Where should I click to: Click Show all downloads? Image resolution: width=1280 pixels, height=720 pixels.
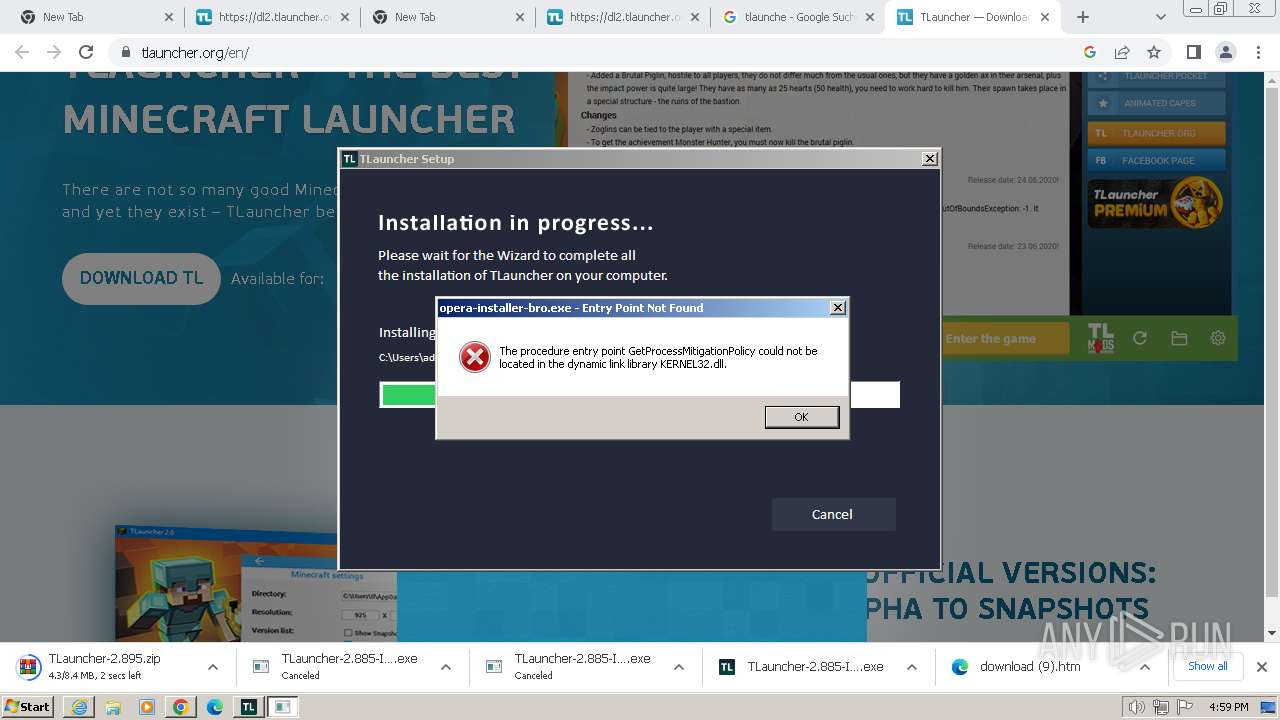pyautogui.click(x=1207, y=666)
